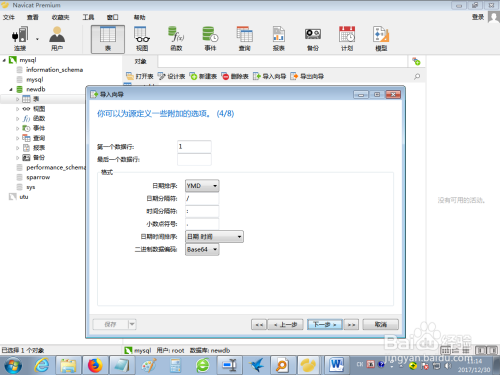
Task: Select the sys database in tree
Action: [x=31, y=187]
